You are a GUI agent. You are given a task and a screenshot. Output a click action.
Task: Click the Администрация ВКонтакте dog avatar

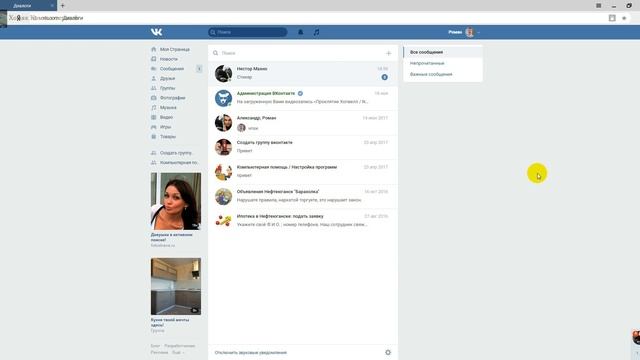point(223,98)
